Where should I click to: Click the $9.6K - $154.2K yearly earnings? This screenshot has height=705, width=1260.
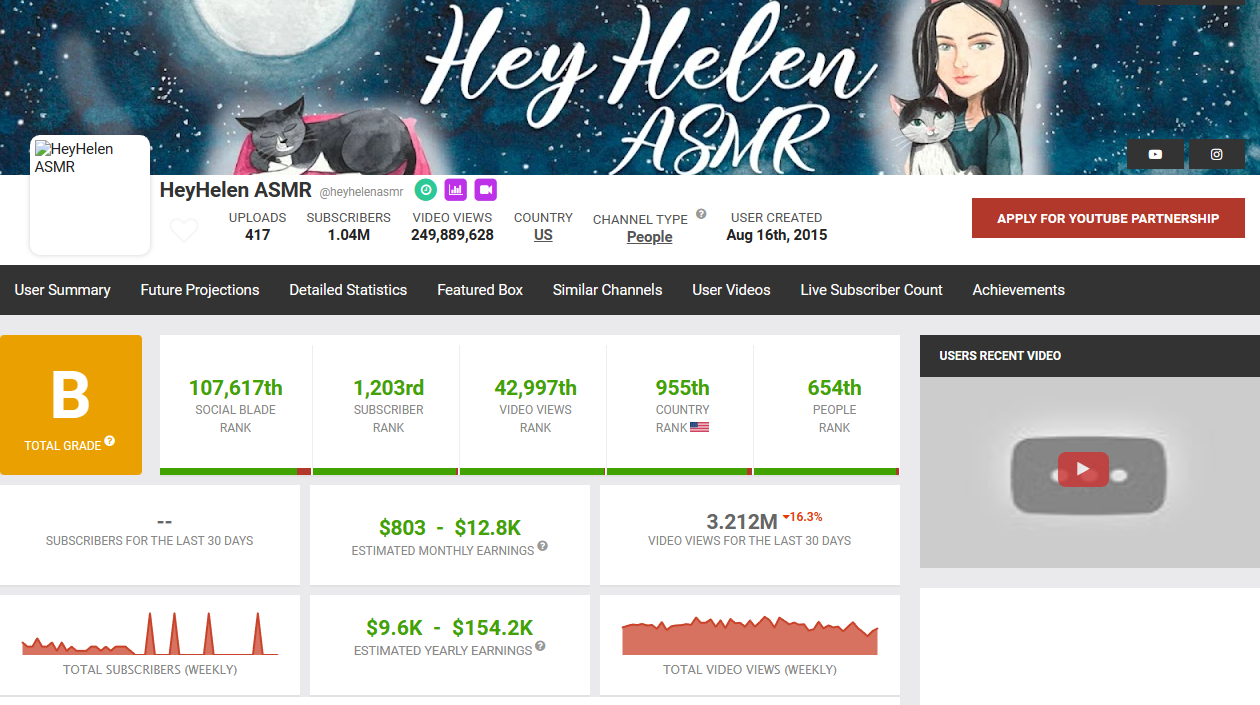pyautogui.click(x=449, y=628)
